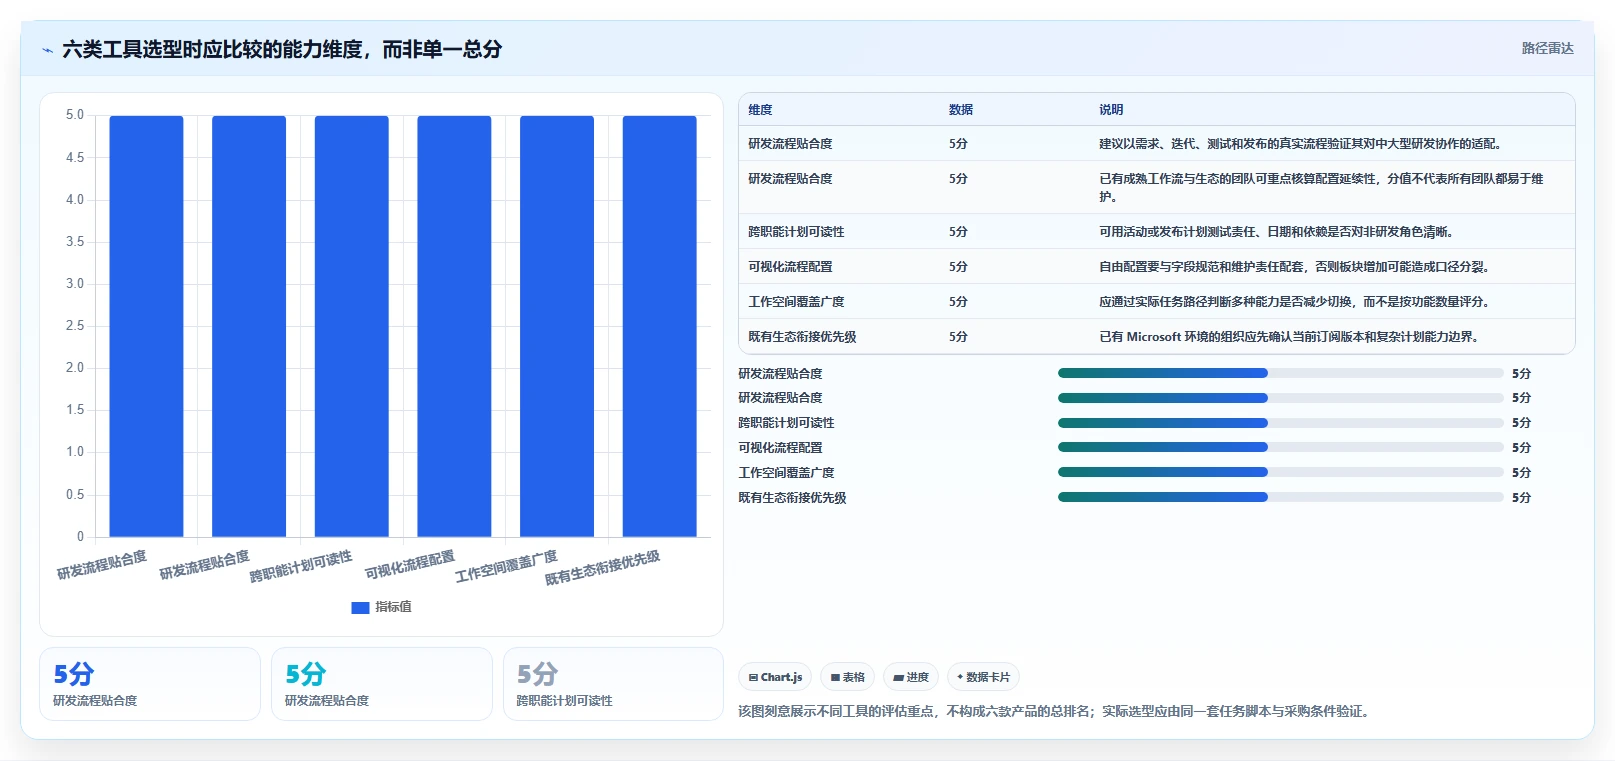Click the blue 指标值 legend color box
The height and width of the screenshot is (761, 1615).
click(x=360, y=607)
